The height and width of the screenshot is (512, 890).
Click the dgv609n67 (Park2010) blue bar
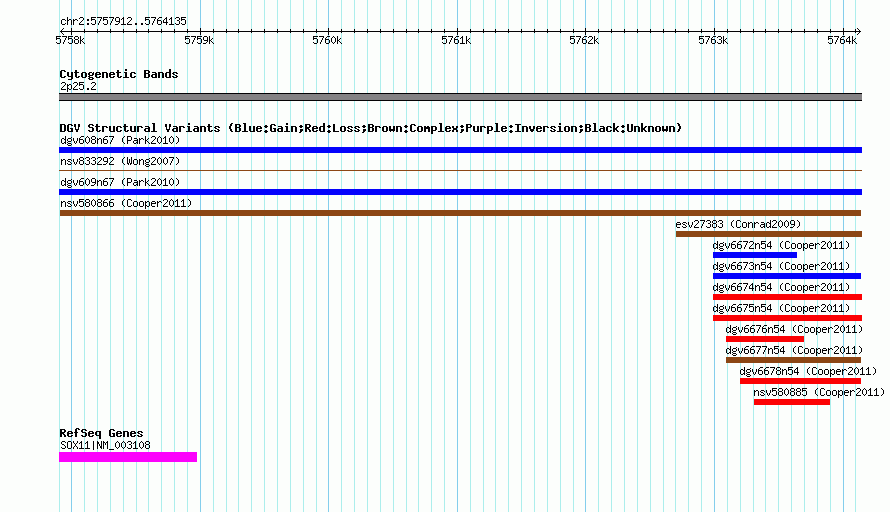click(460, 192)
